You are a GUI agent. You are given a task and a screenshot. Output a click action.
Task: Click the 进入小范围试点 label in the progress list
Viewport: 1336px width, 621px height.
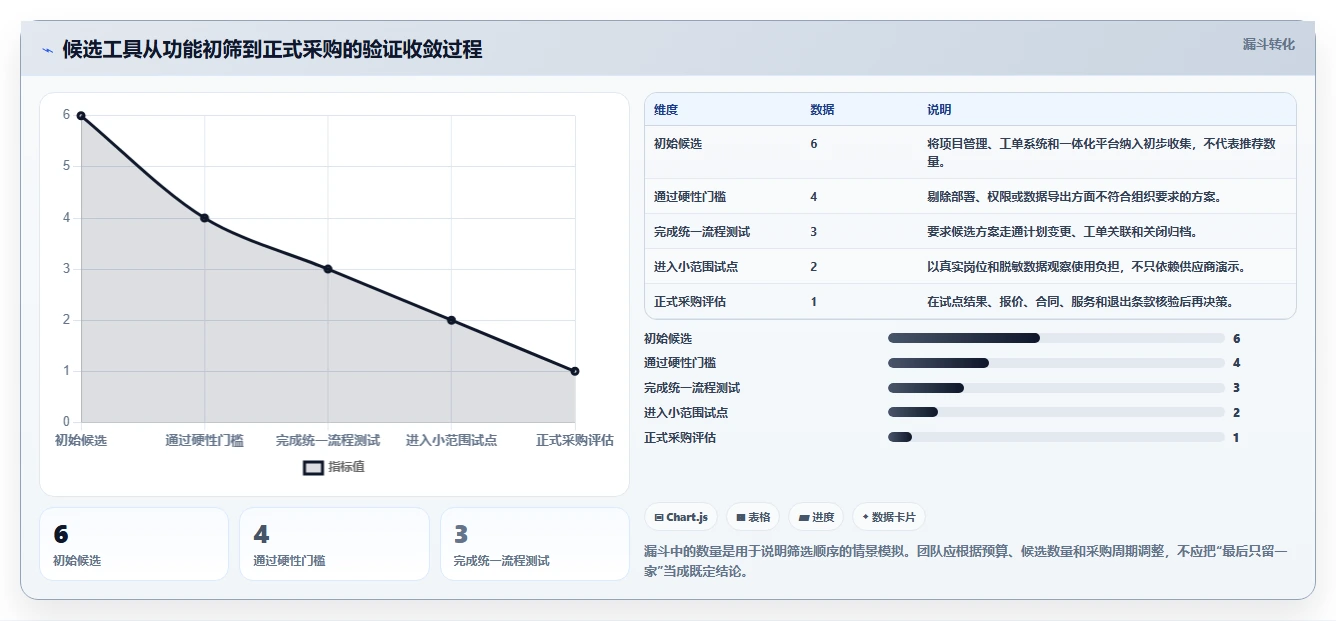click(686, 412)
